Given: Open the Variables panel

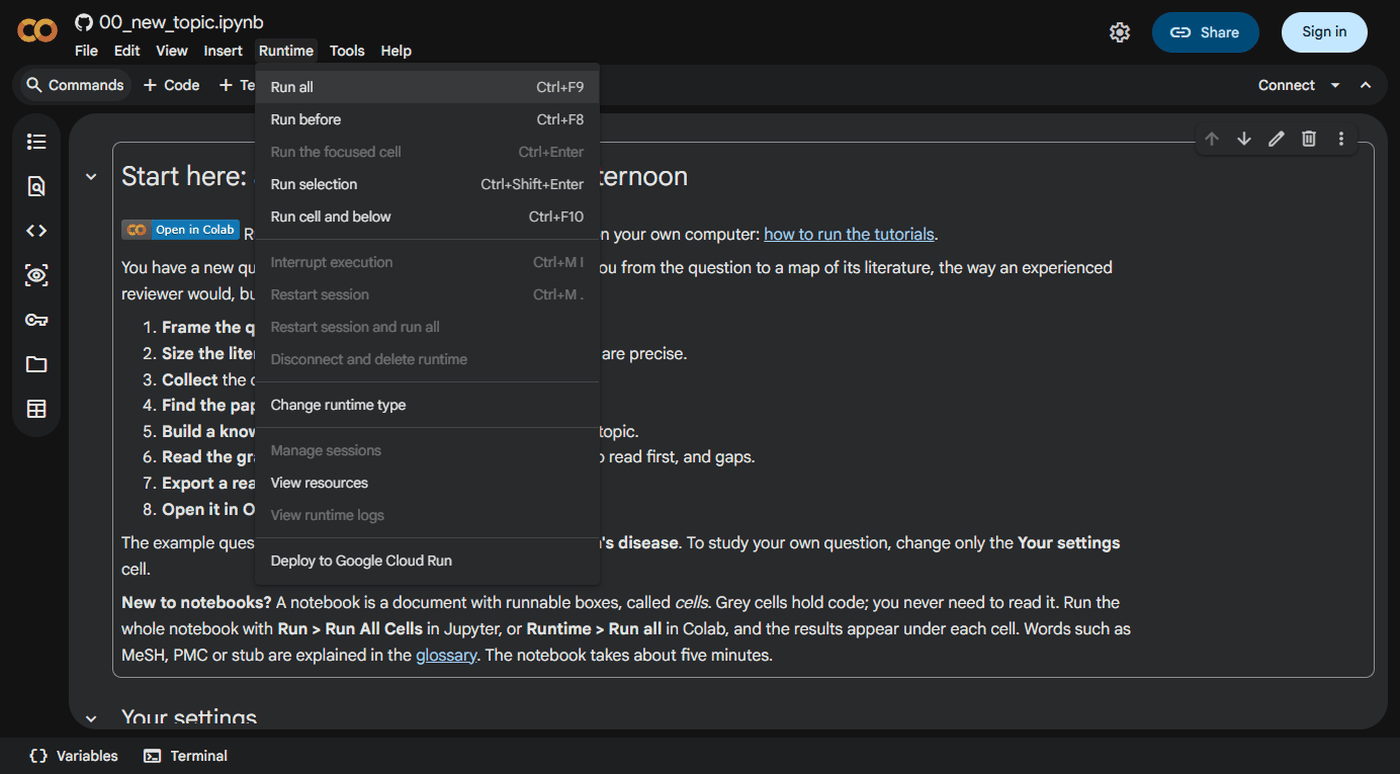Looking at the screenshot, I should click(73, 756).
